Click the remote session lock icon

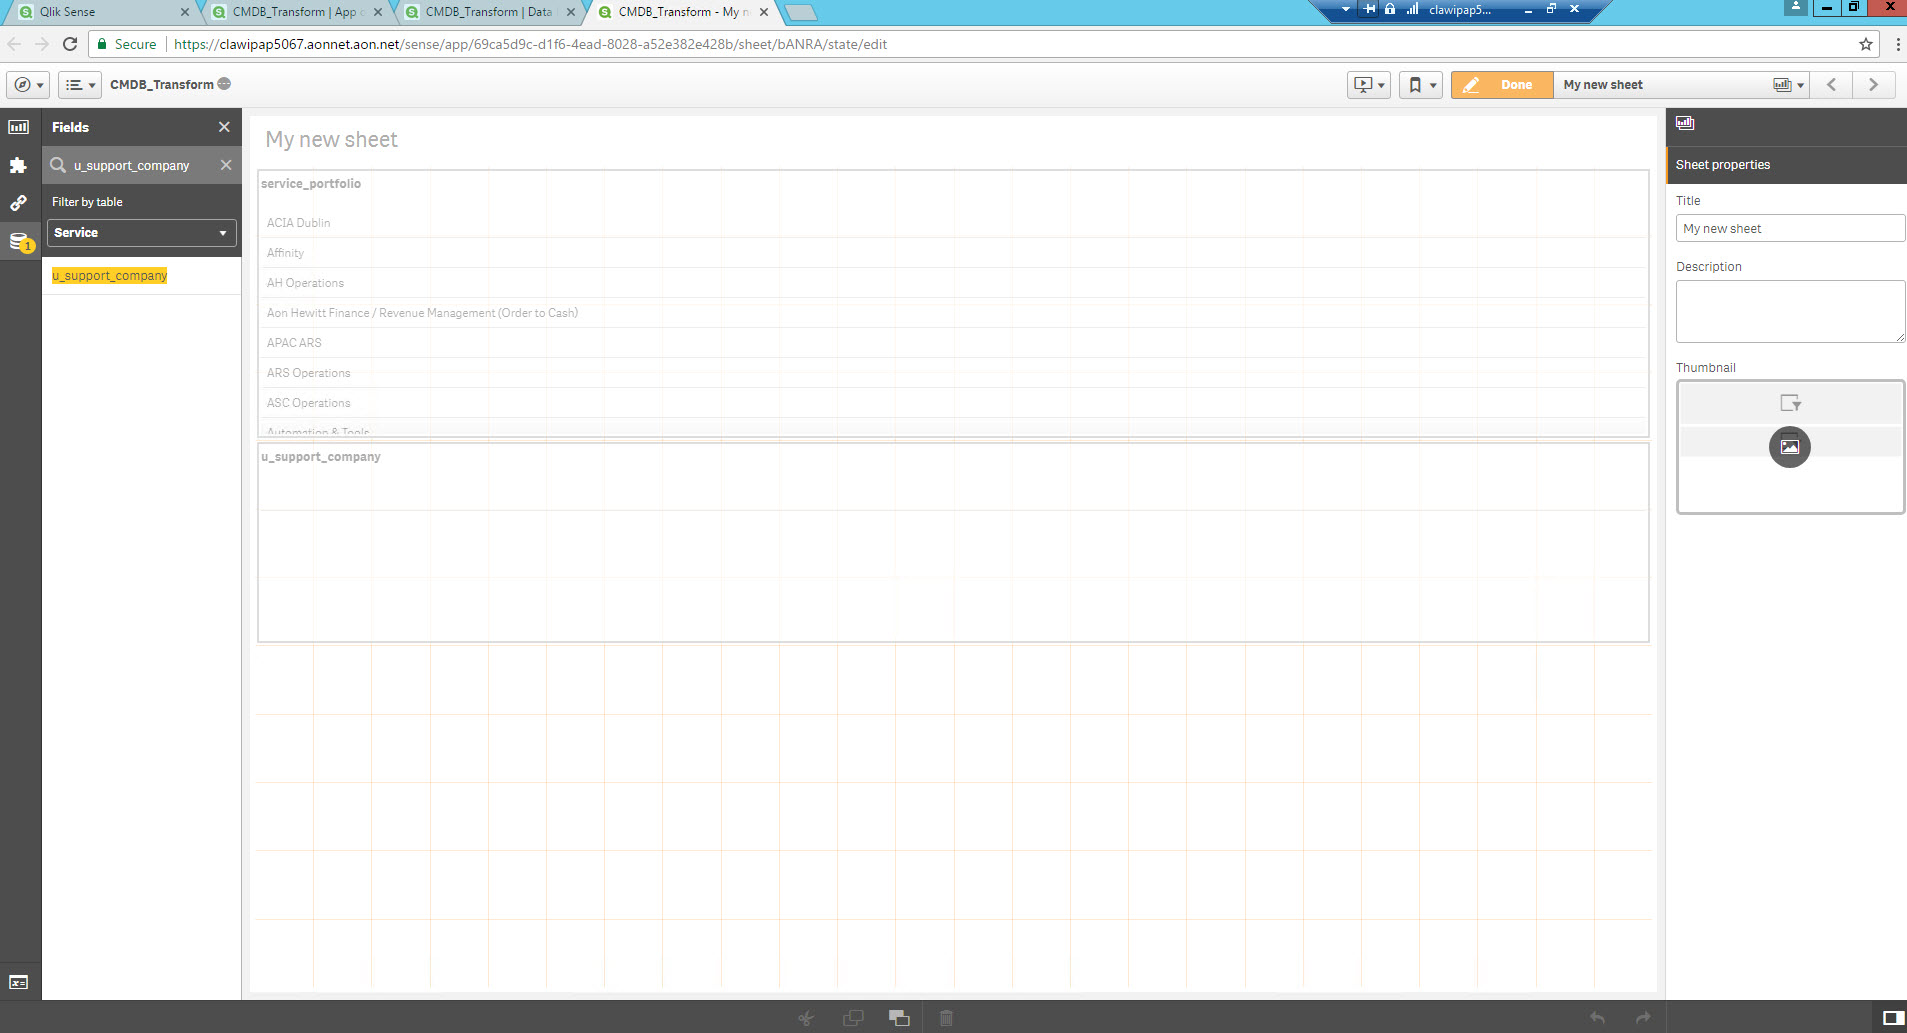1390,9
